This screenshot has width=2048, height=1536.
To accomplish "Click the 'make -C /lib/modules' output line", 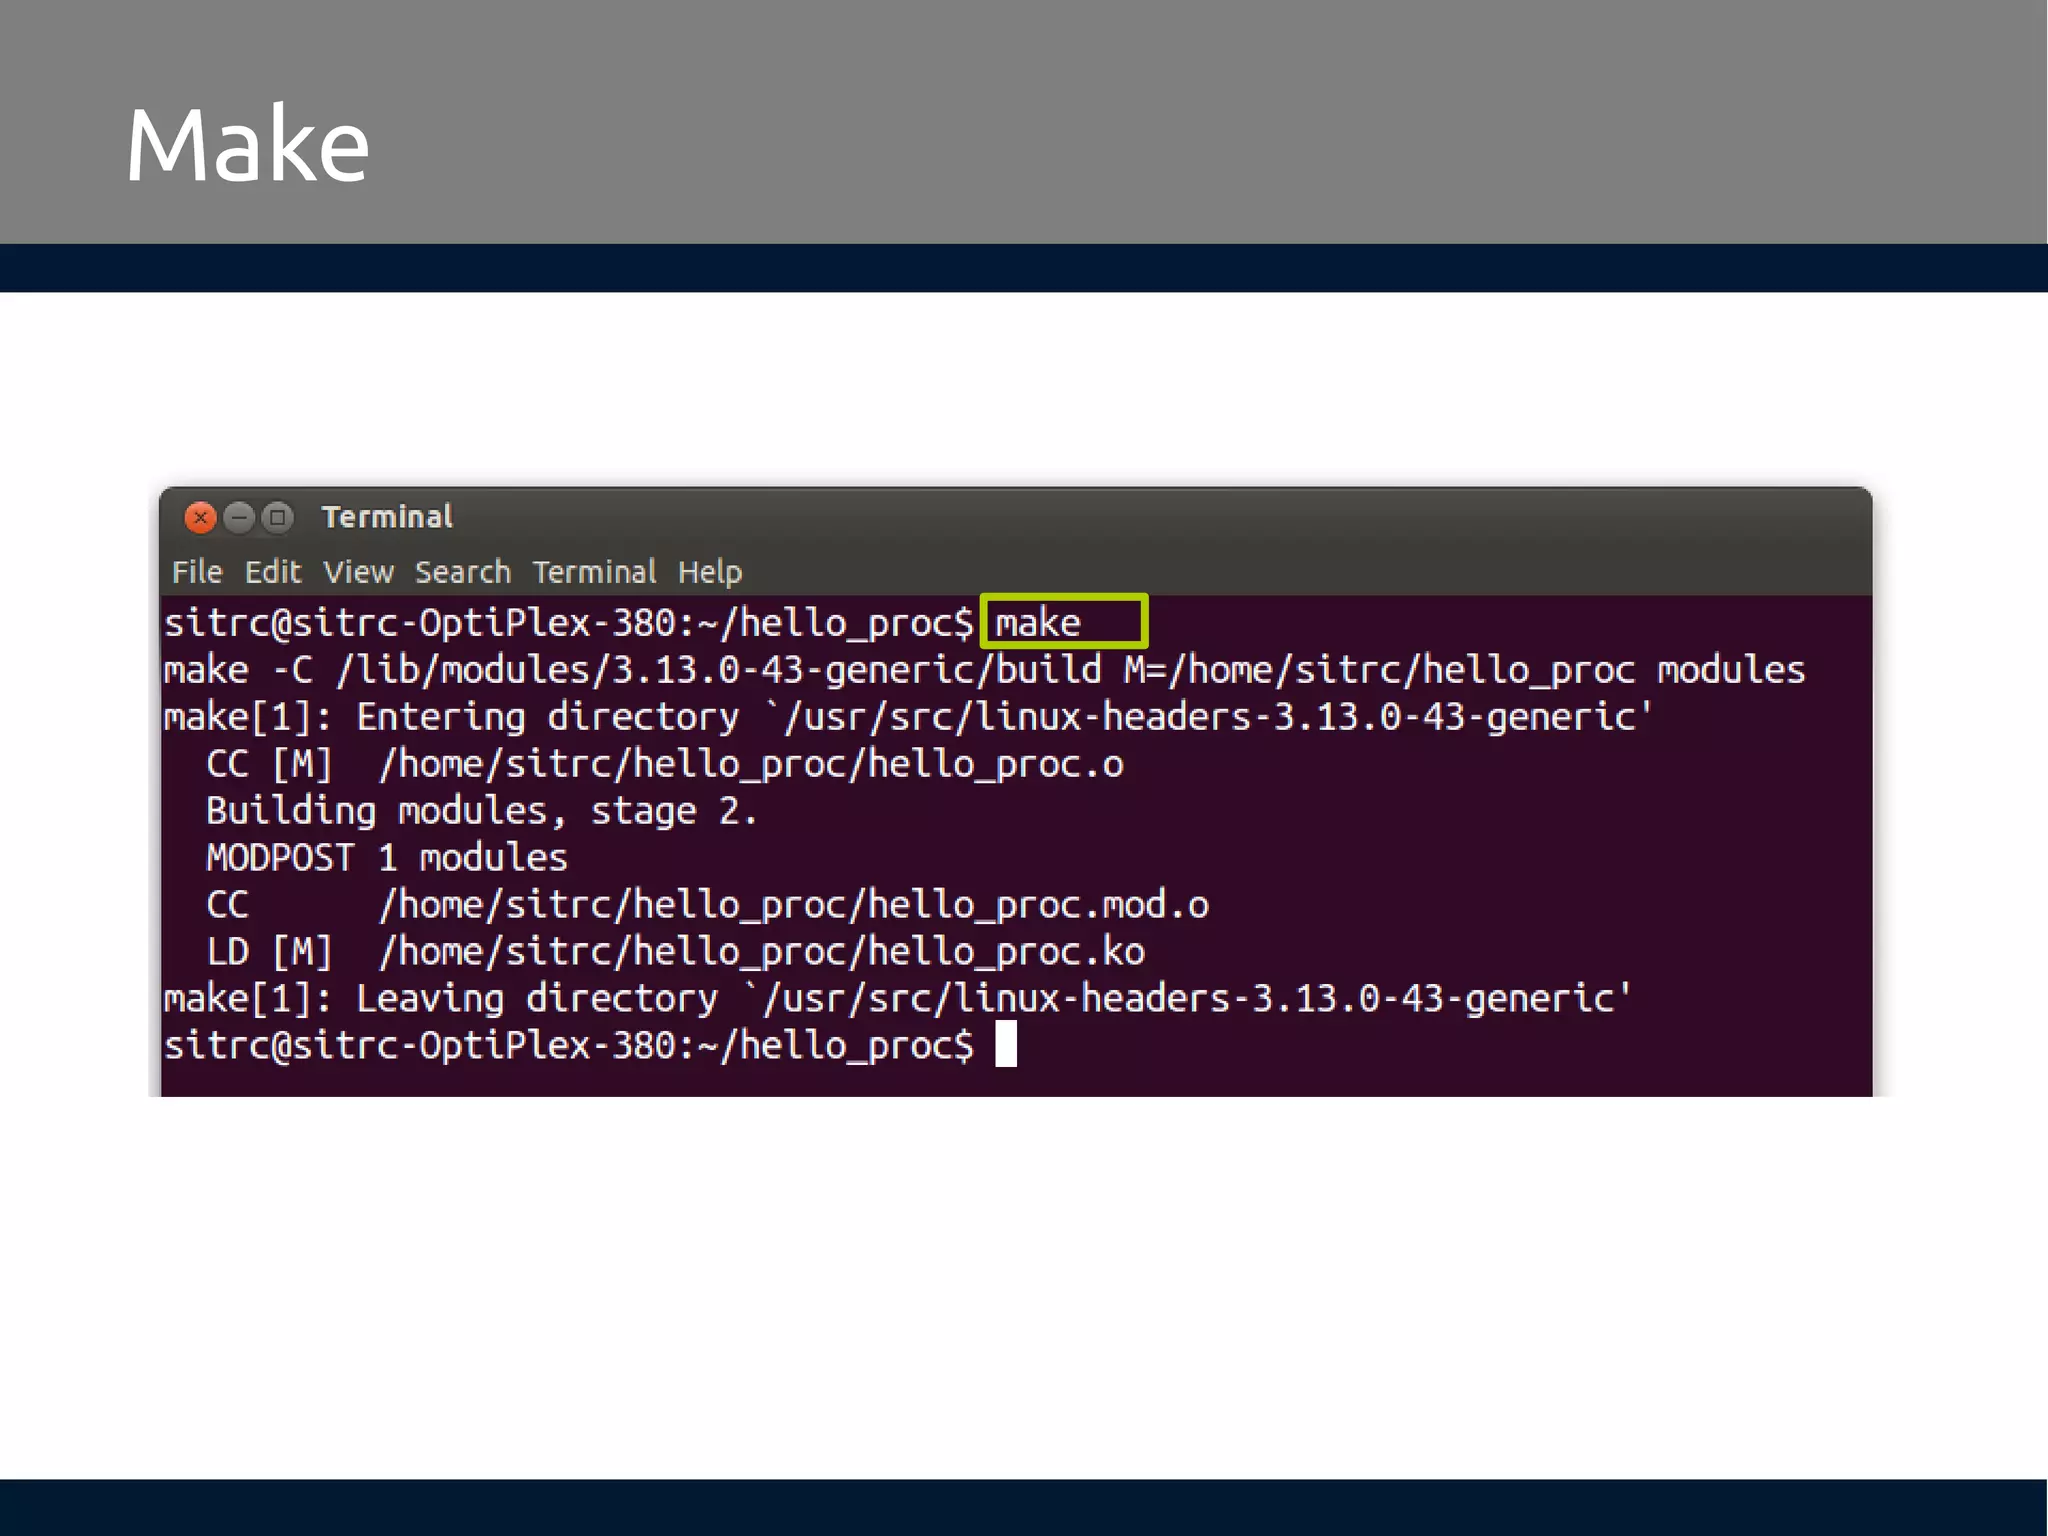I will (x=984, y=670).
